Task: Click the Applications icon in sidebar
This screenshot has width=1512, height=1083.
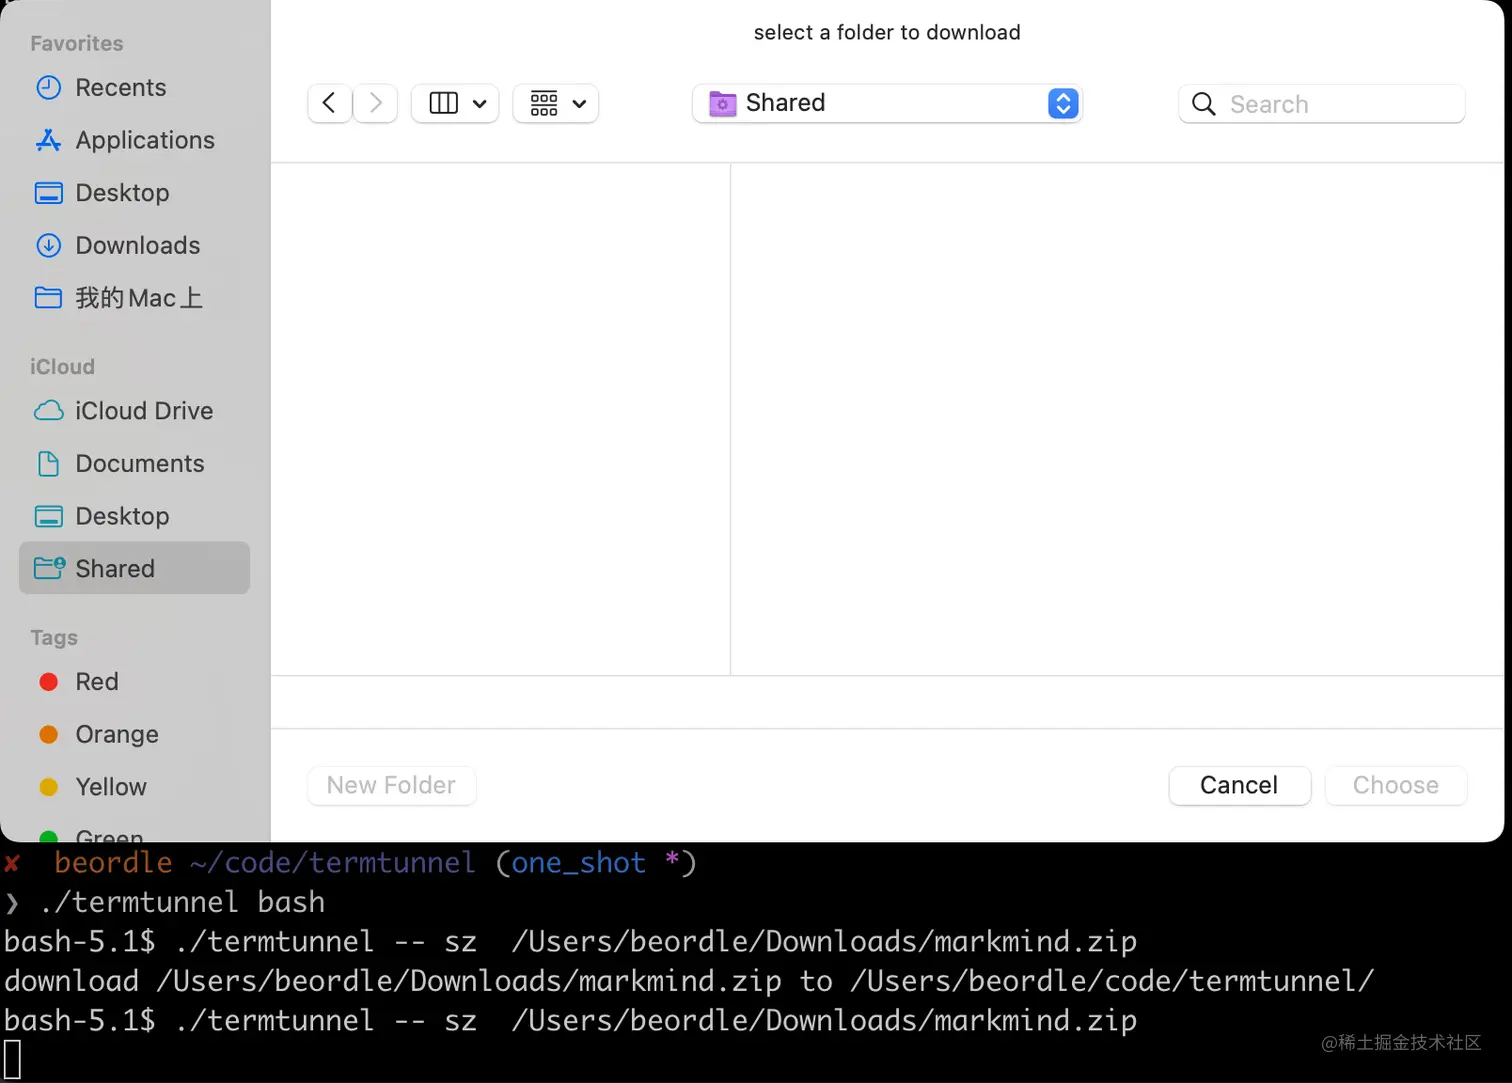Action: [48, 140]
